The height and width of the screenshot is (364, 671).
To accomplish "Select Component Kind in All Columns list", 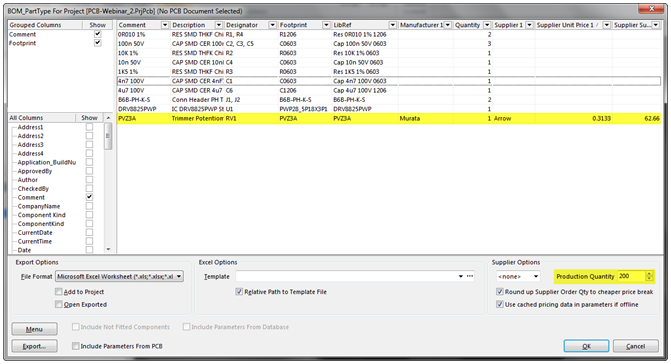I will [x=42, y=215].
